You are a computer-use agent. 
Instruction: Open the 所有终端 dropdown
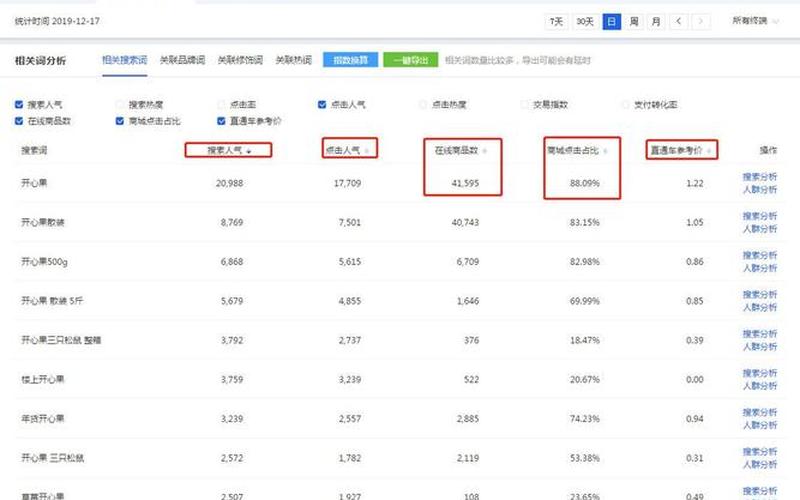click(755, 21)
